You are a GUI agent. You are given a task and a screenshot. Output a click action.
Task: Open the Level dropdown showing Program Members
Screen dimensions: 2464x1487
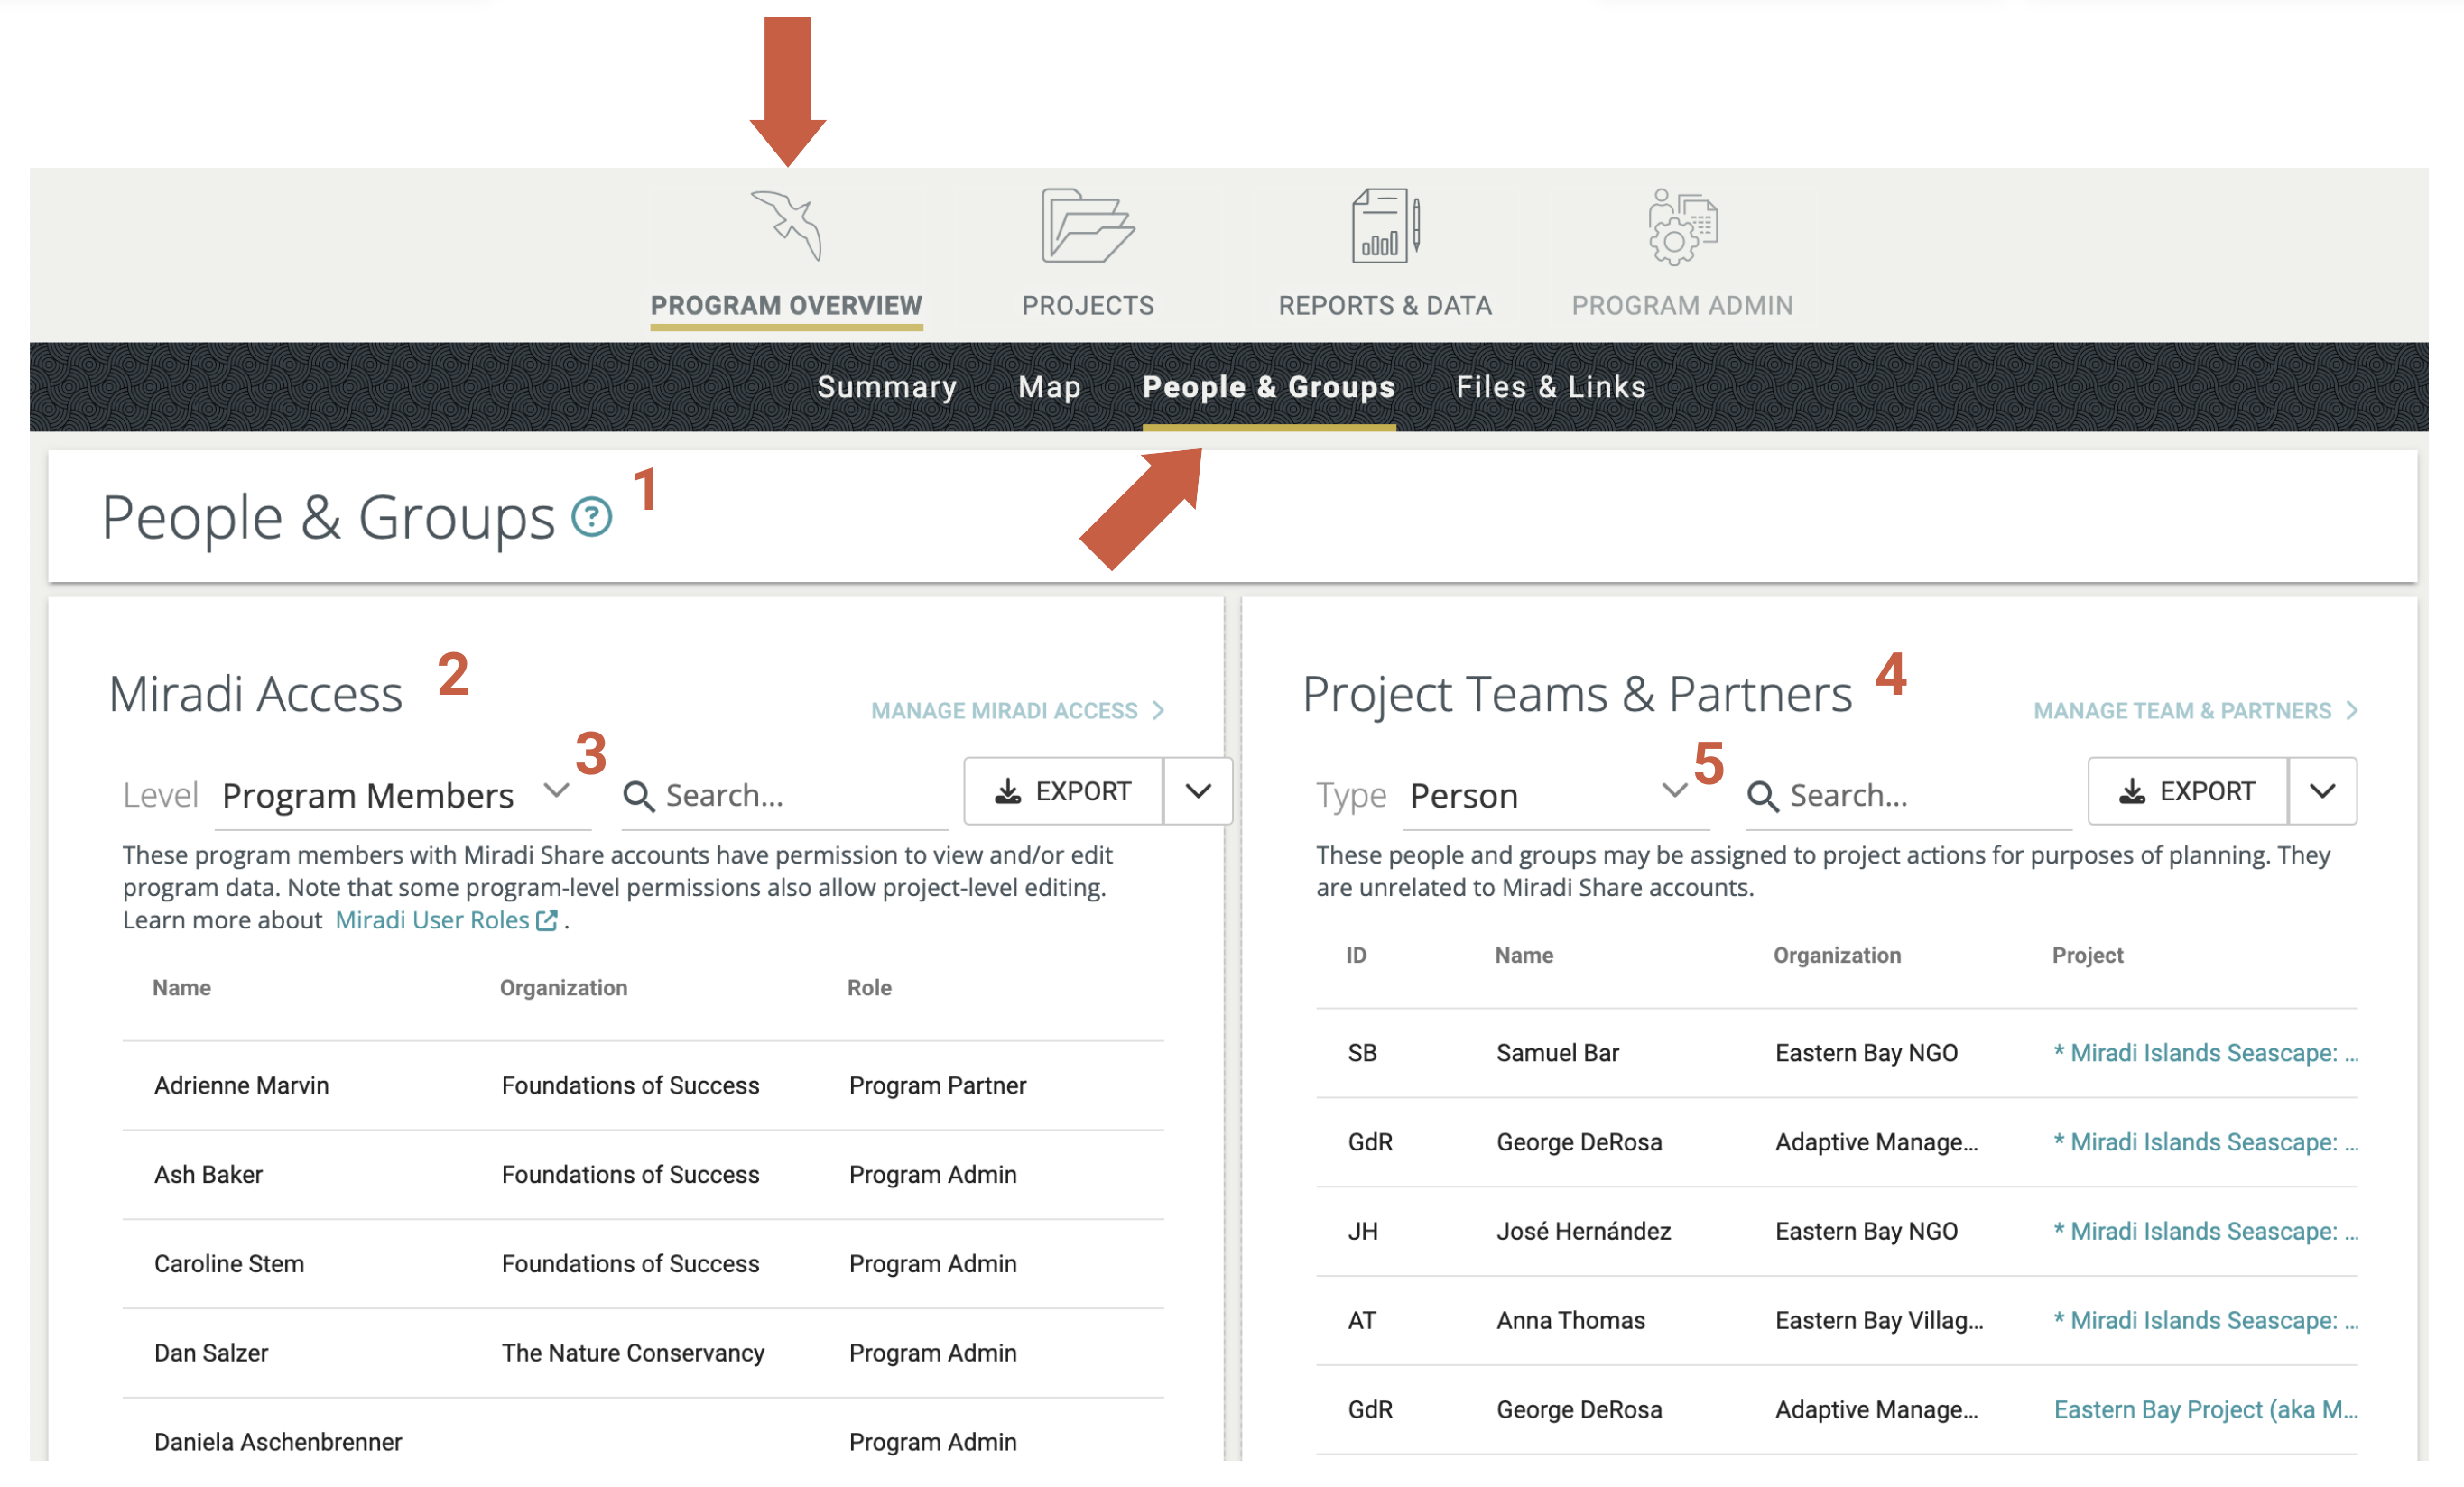tap(559, 792)
